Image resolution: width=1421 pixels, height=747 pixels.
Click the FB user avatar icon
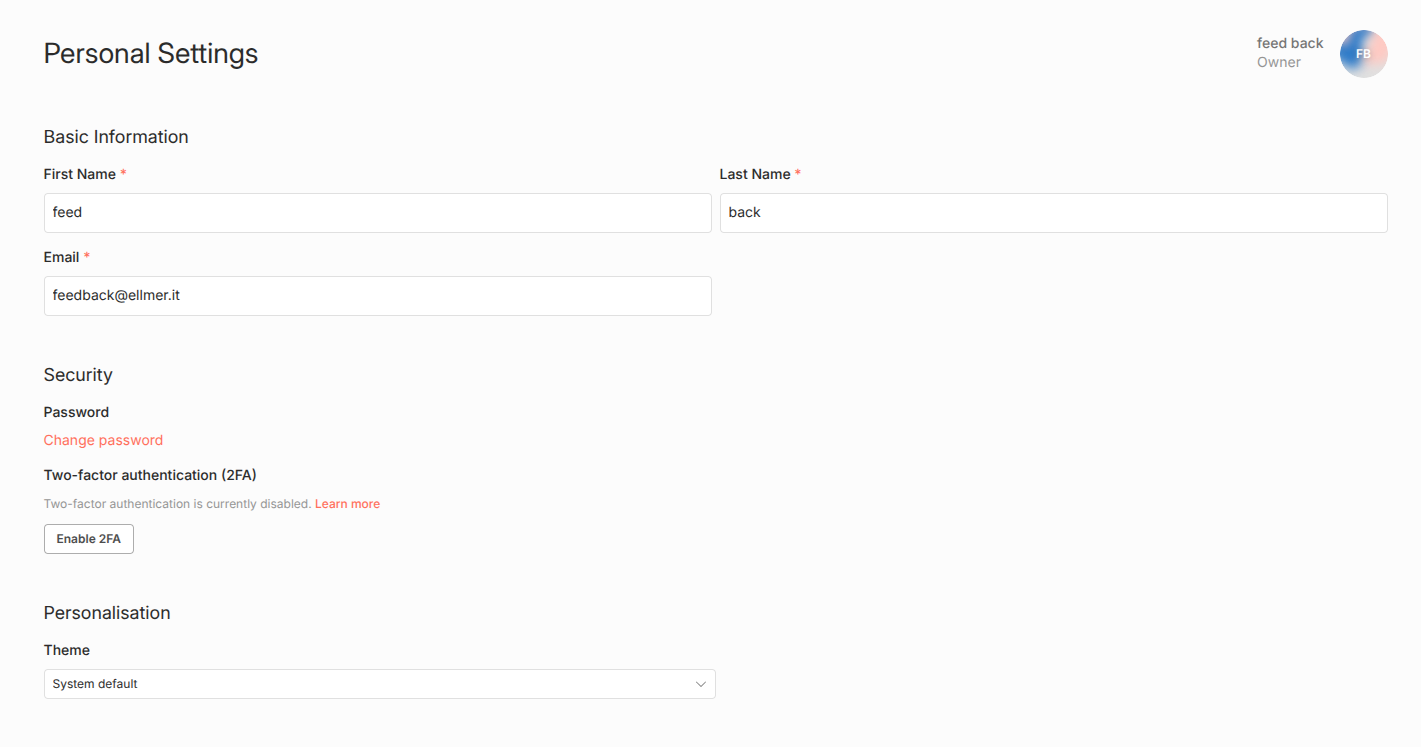click(1363, 54)
